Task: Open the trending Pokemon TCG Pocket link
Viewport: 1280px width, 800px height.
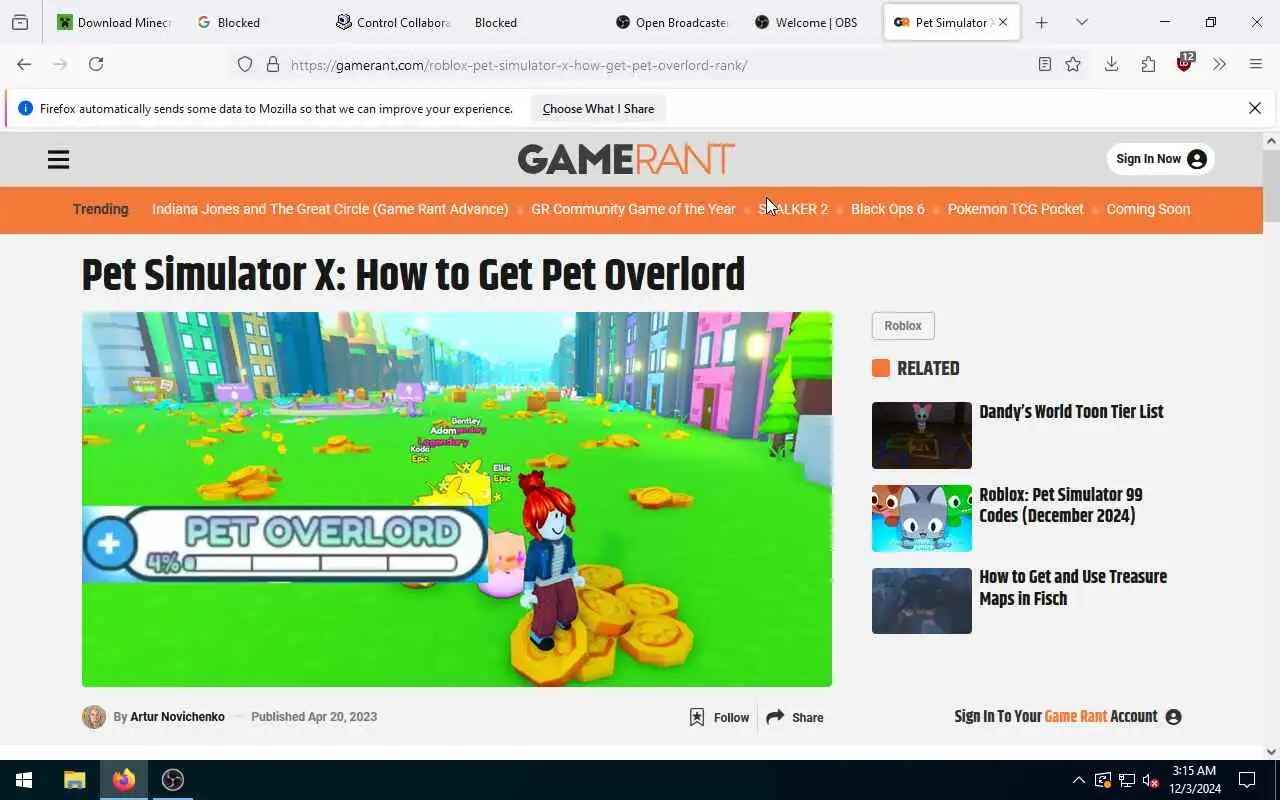Action: (x=1015, y=209)
